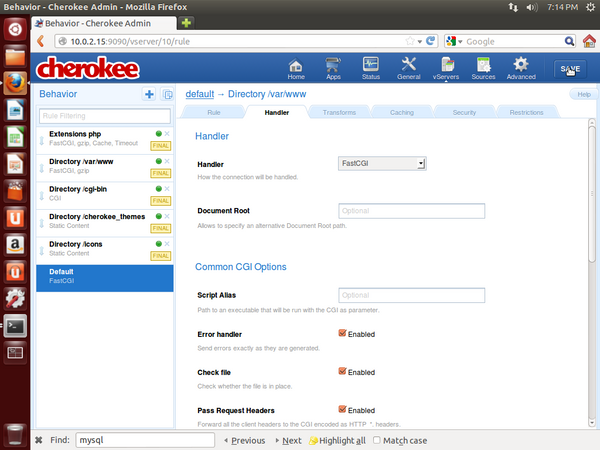Switch to the Security tab

464,112
